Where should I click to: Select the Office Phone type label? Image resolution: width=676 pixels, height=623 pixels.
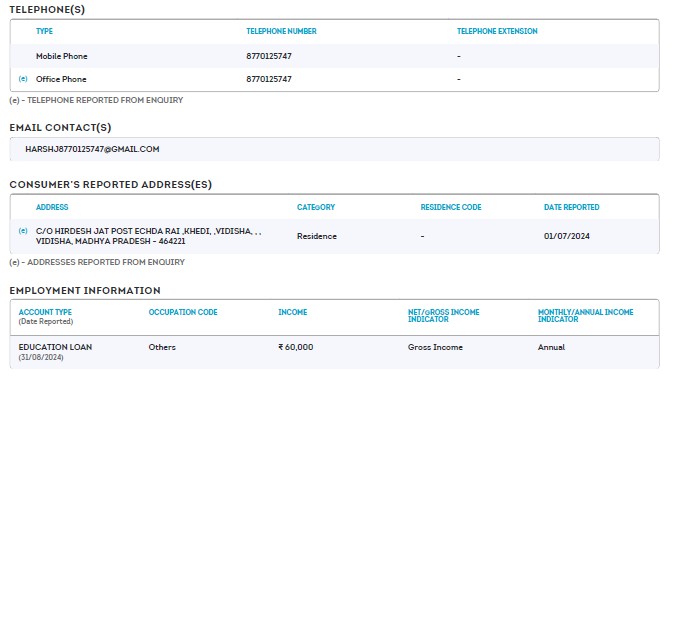coord(61,79)
